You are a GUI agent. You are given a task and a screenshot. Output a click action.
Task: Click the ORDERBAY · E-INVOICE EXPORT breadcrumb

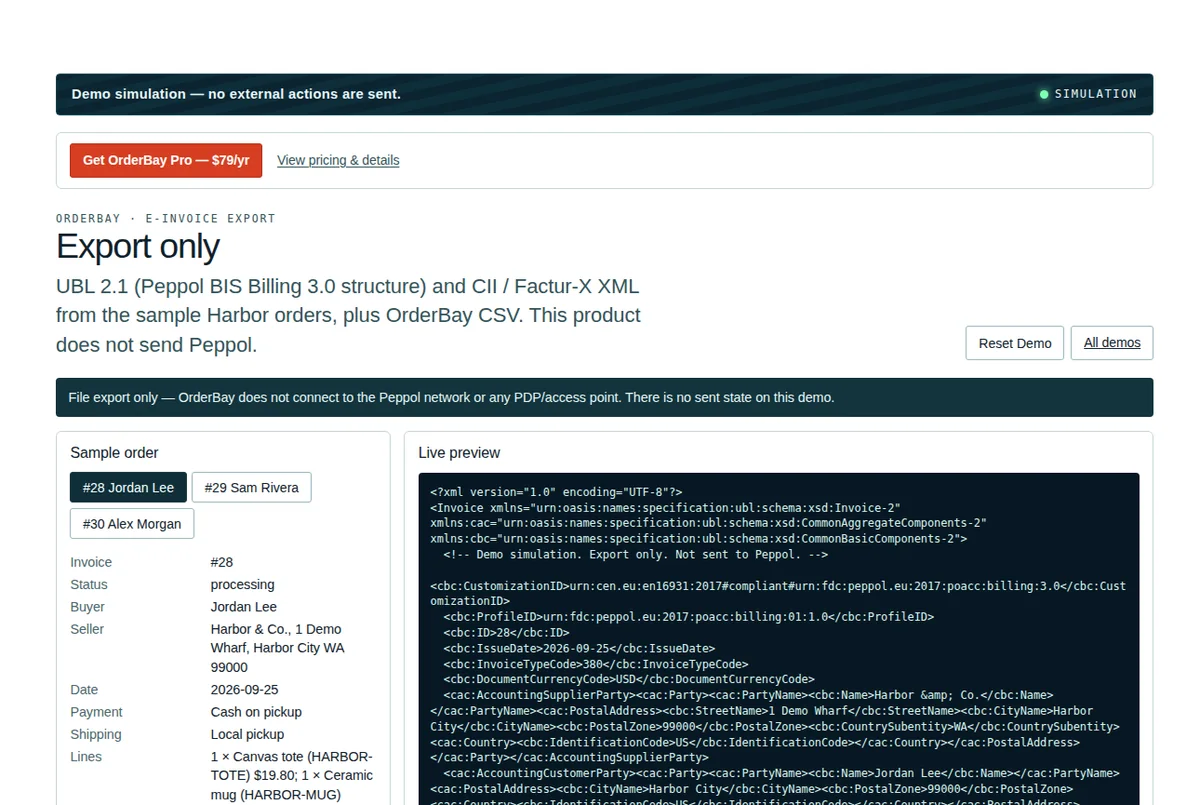(165, 218)
